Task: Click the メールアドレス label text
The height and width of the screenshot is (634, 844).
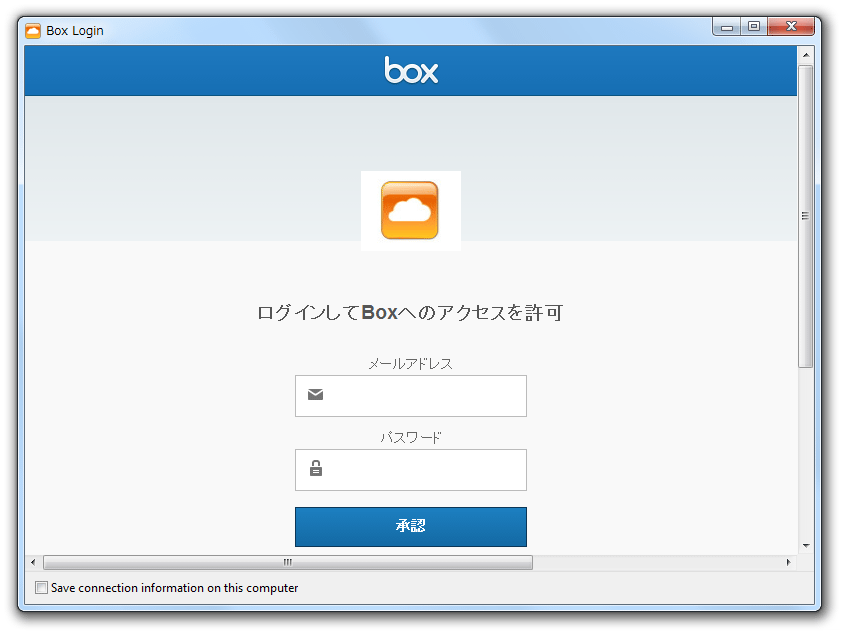Action: [410, 364]
